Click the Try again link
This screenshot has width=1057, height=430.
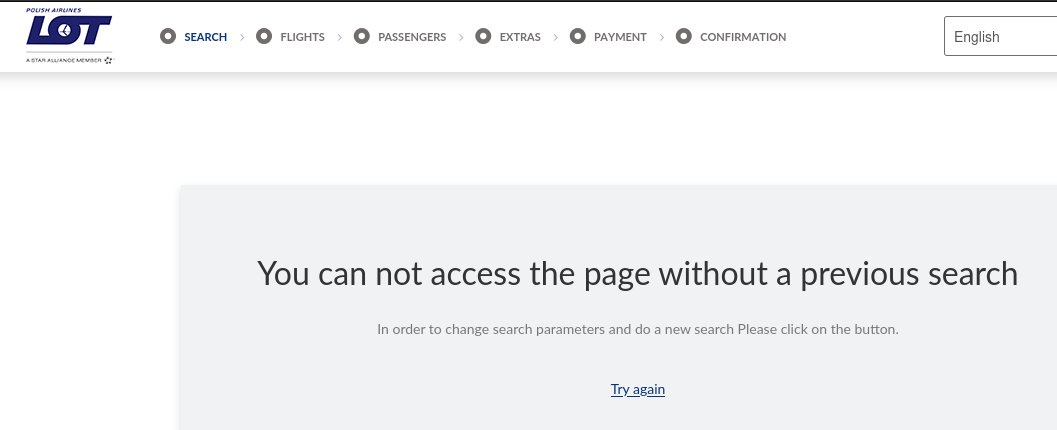click(638, 389)
